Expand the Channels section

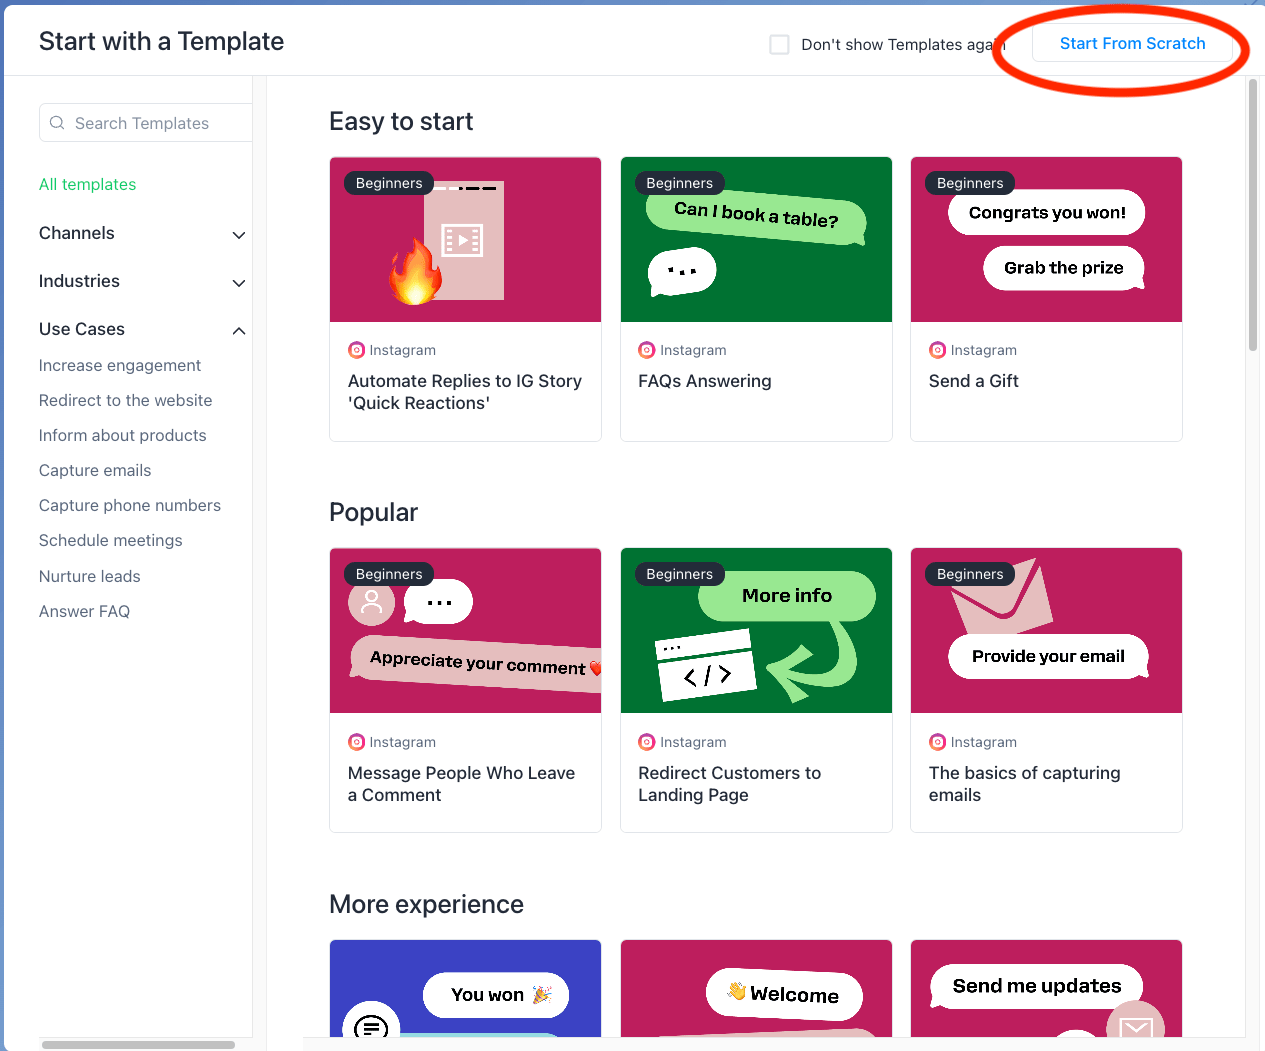pyautogui.click(x=142, y=233)
